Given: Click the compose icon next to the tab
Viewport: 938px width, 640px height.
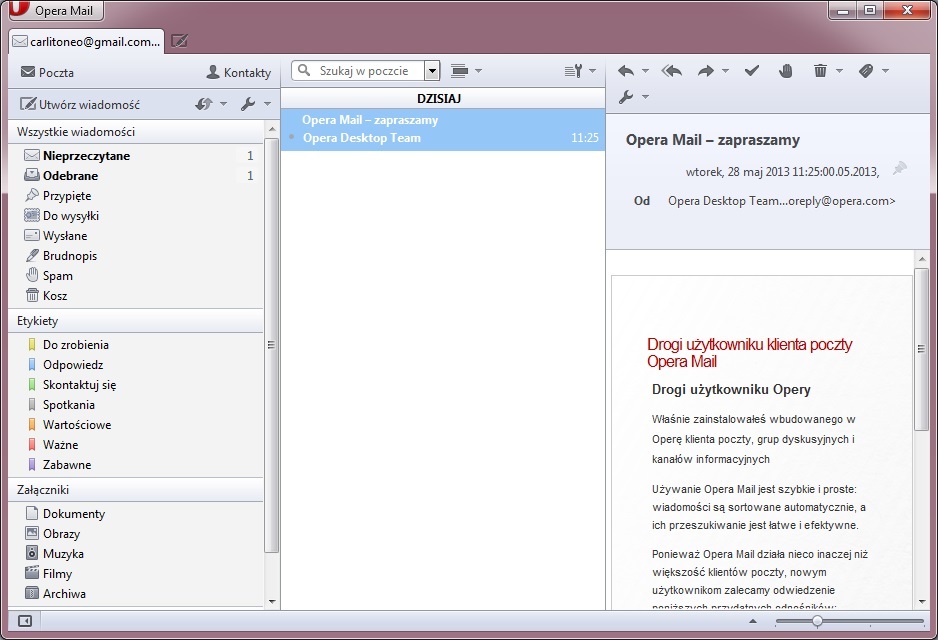Looking at the screenshot, I should 179,41.
